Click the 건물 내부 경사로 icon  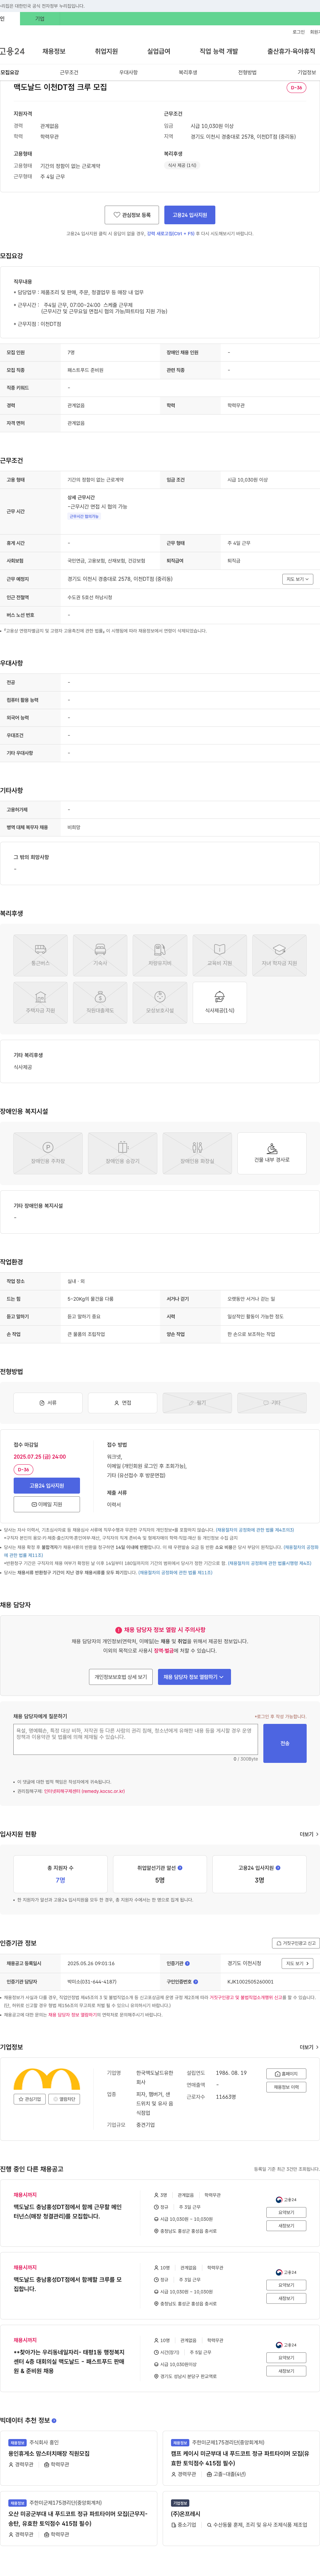[272, 1153]
